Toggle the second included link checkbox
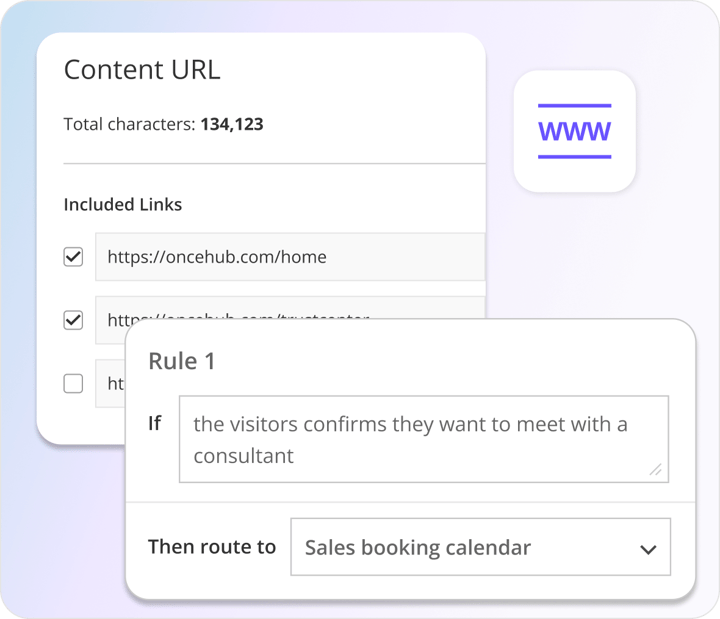 coord(73,320)
